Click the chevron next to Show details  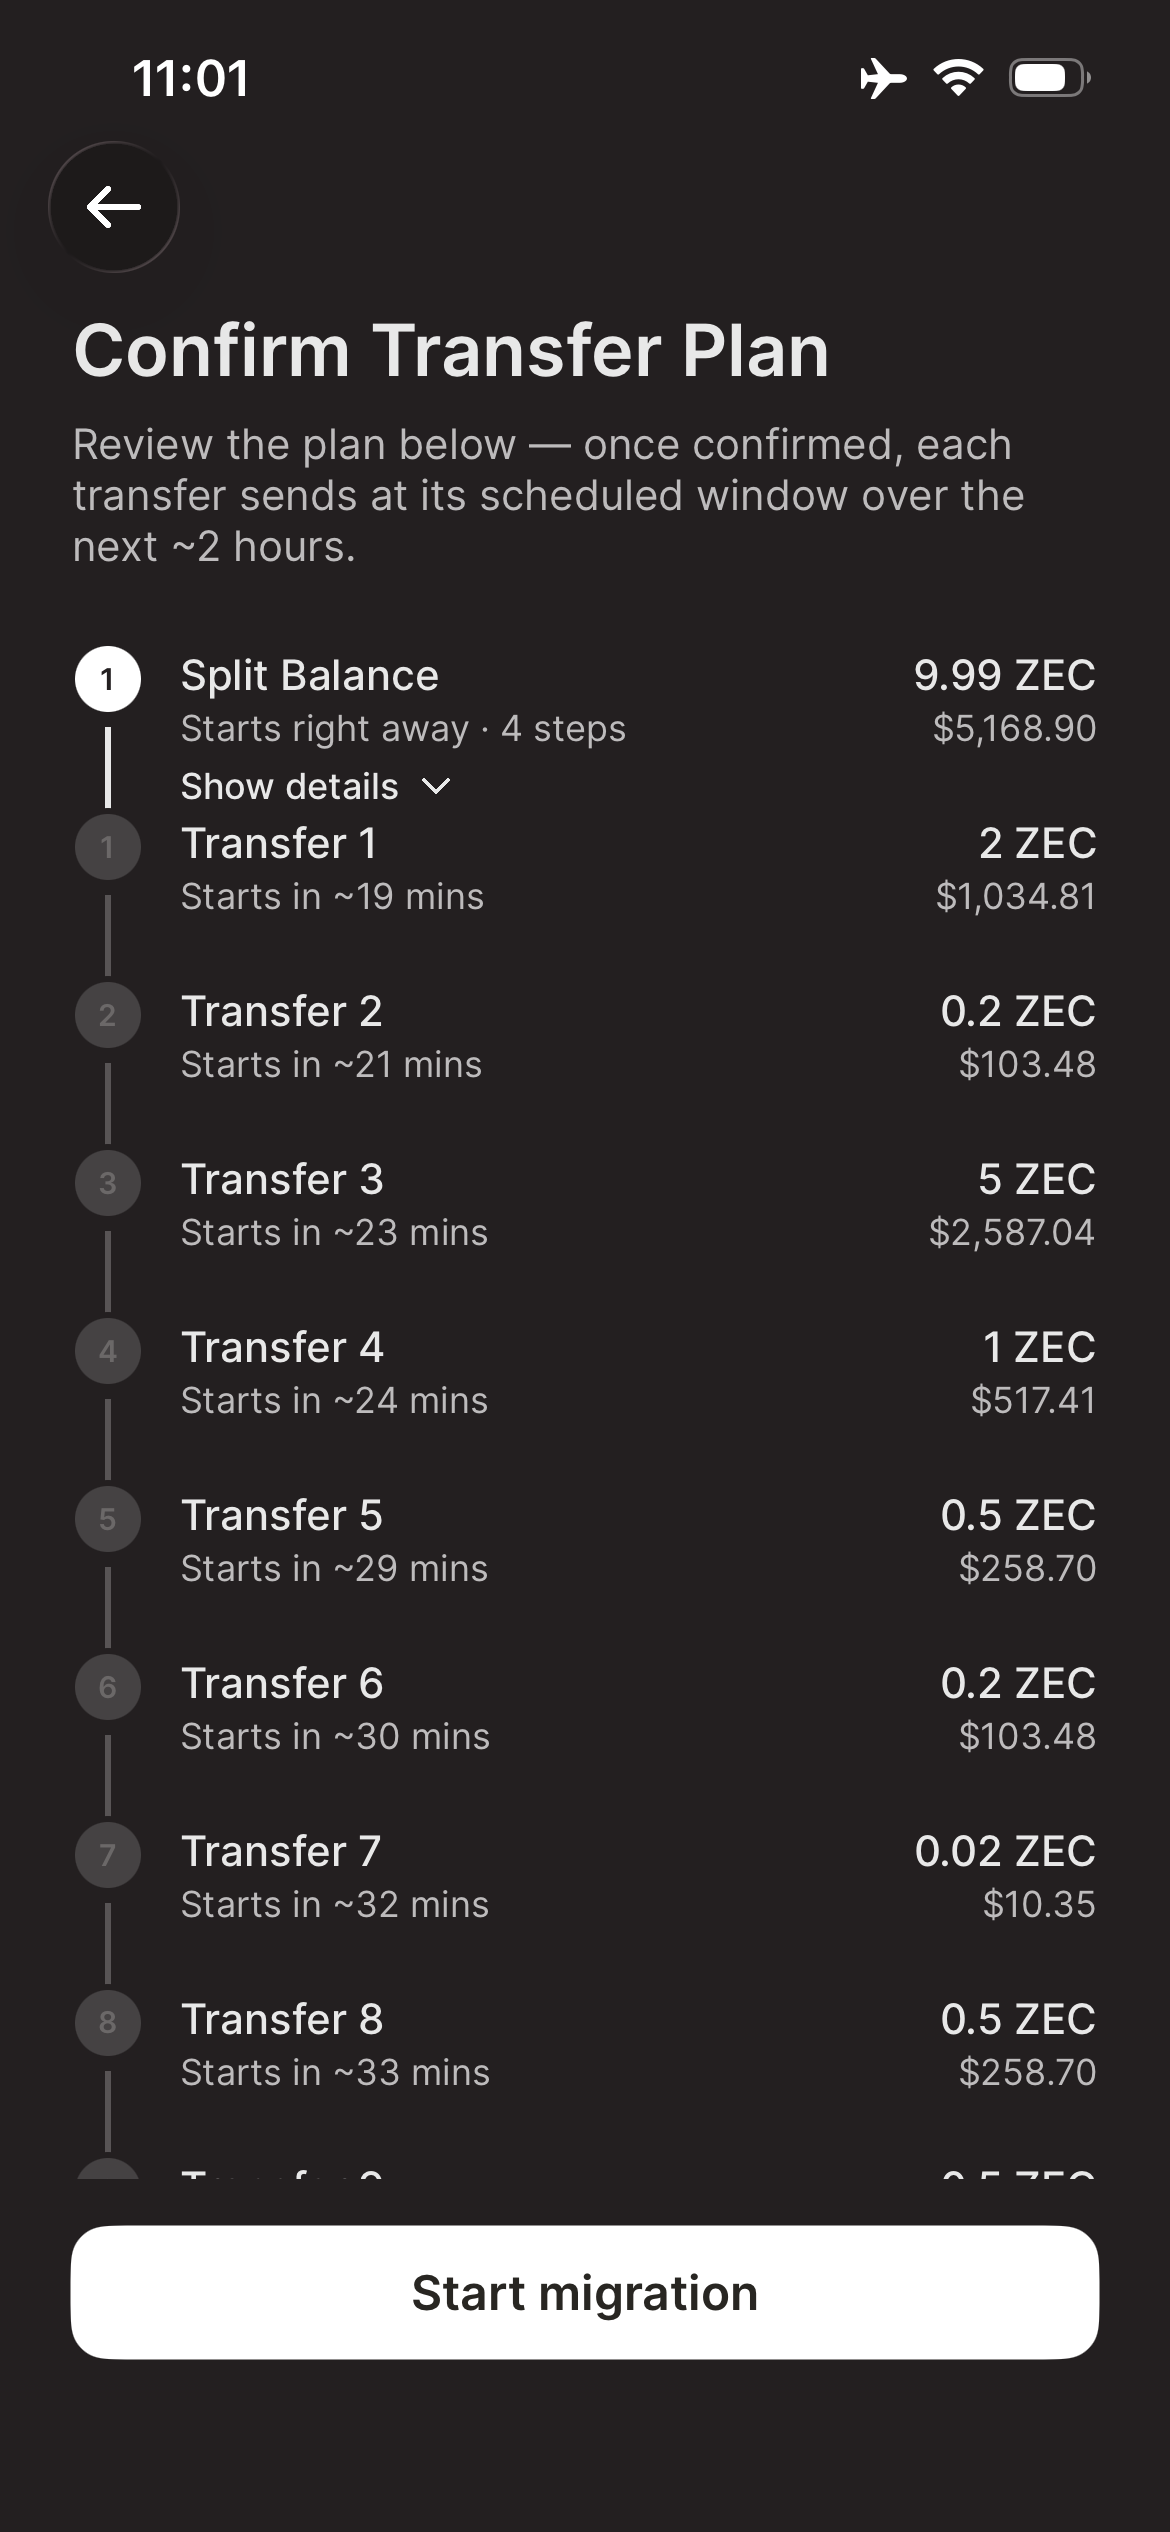point(436,787)
